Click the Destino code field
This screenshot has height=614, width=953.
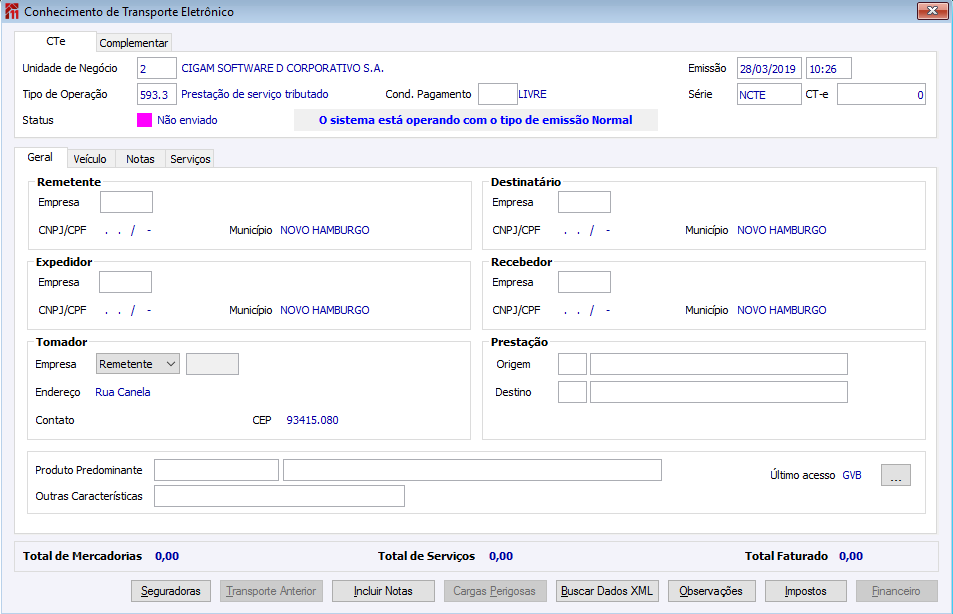click(573, 392)
